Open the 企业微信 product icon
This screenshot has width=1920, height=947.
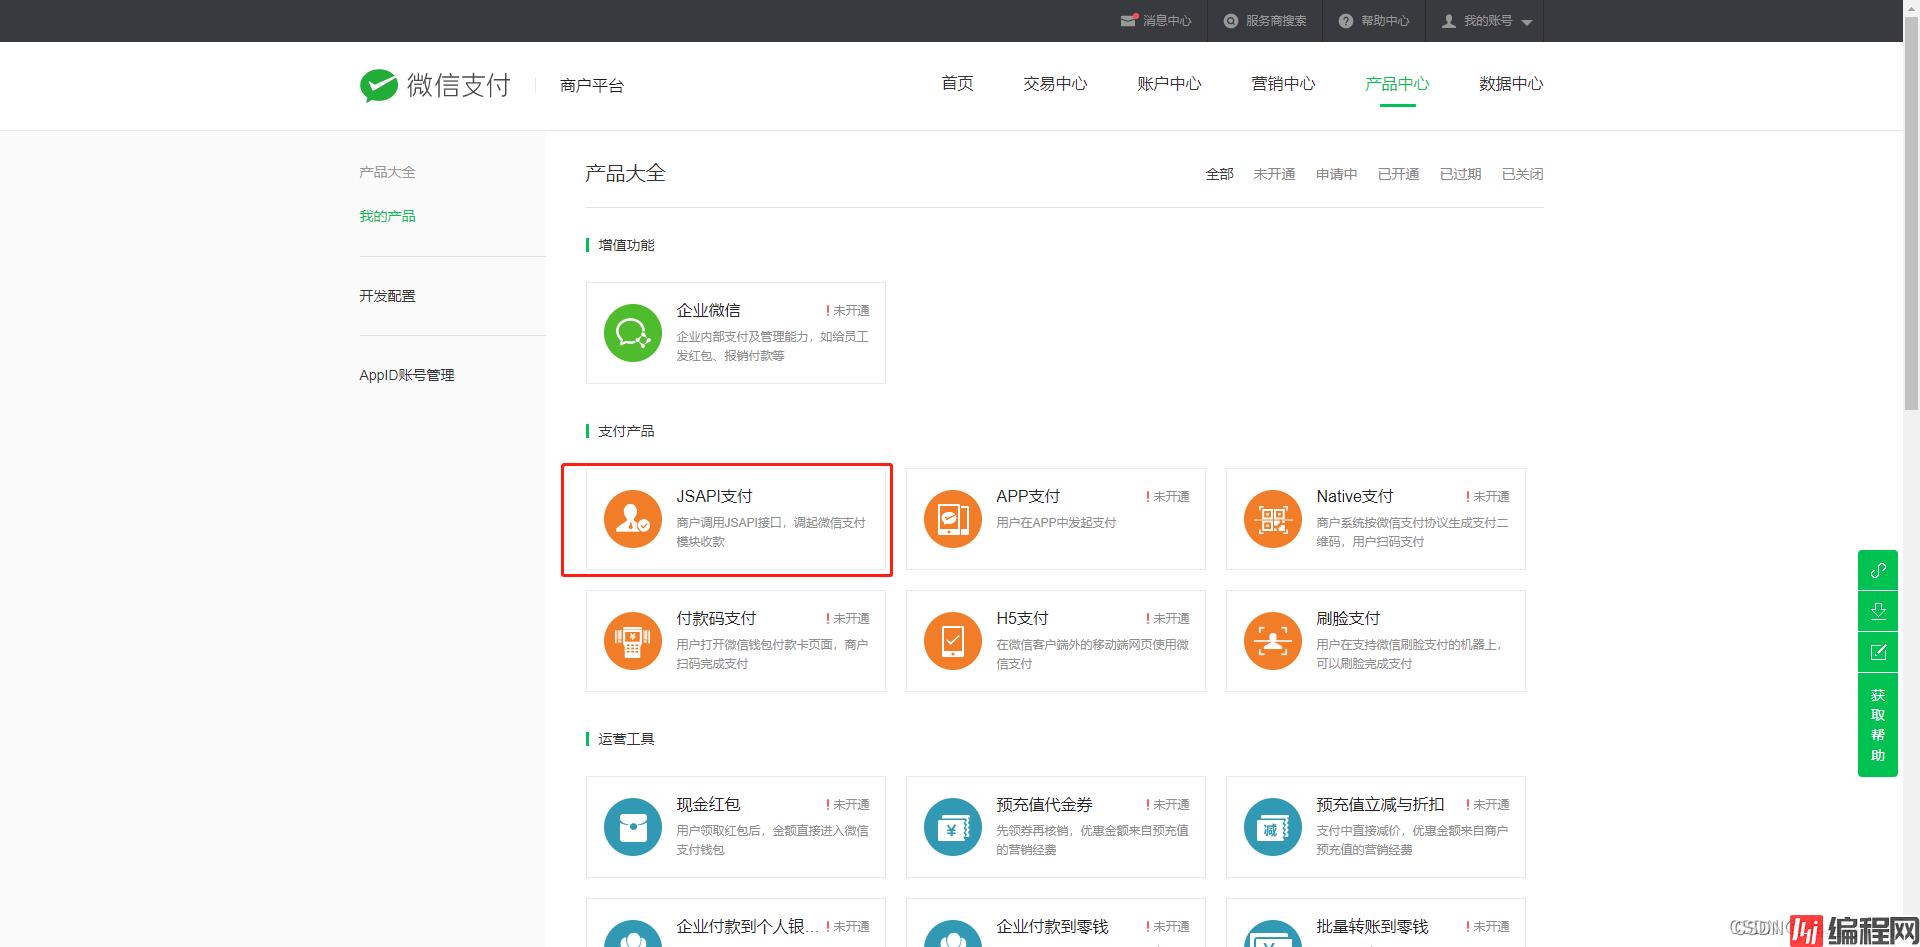coord(633,333)
